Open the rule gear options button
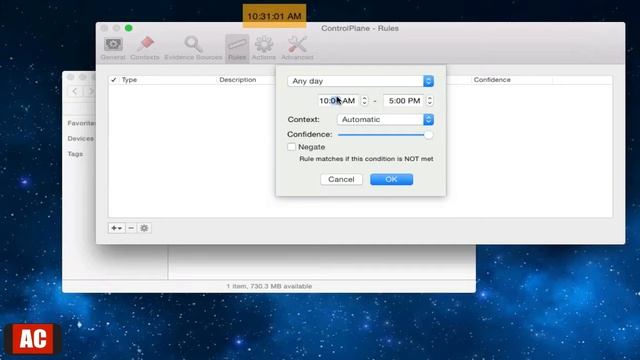Image resolution: width=640 pixels, height=360 pixels. click(x=144, y=228)
